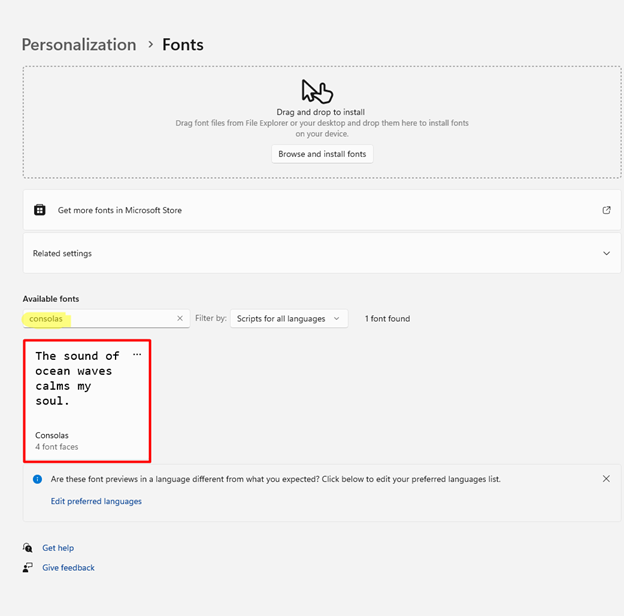Click the Microsoft Store icon
The image size is (624, 616).
point(39,210)
